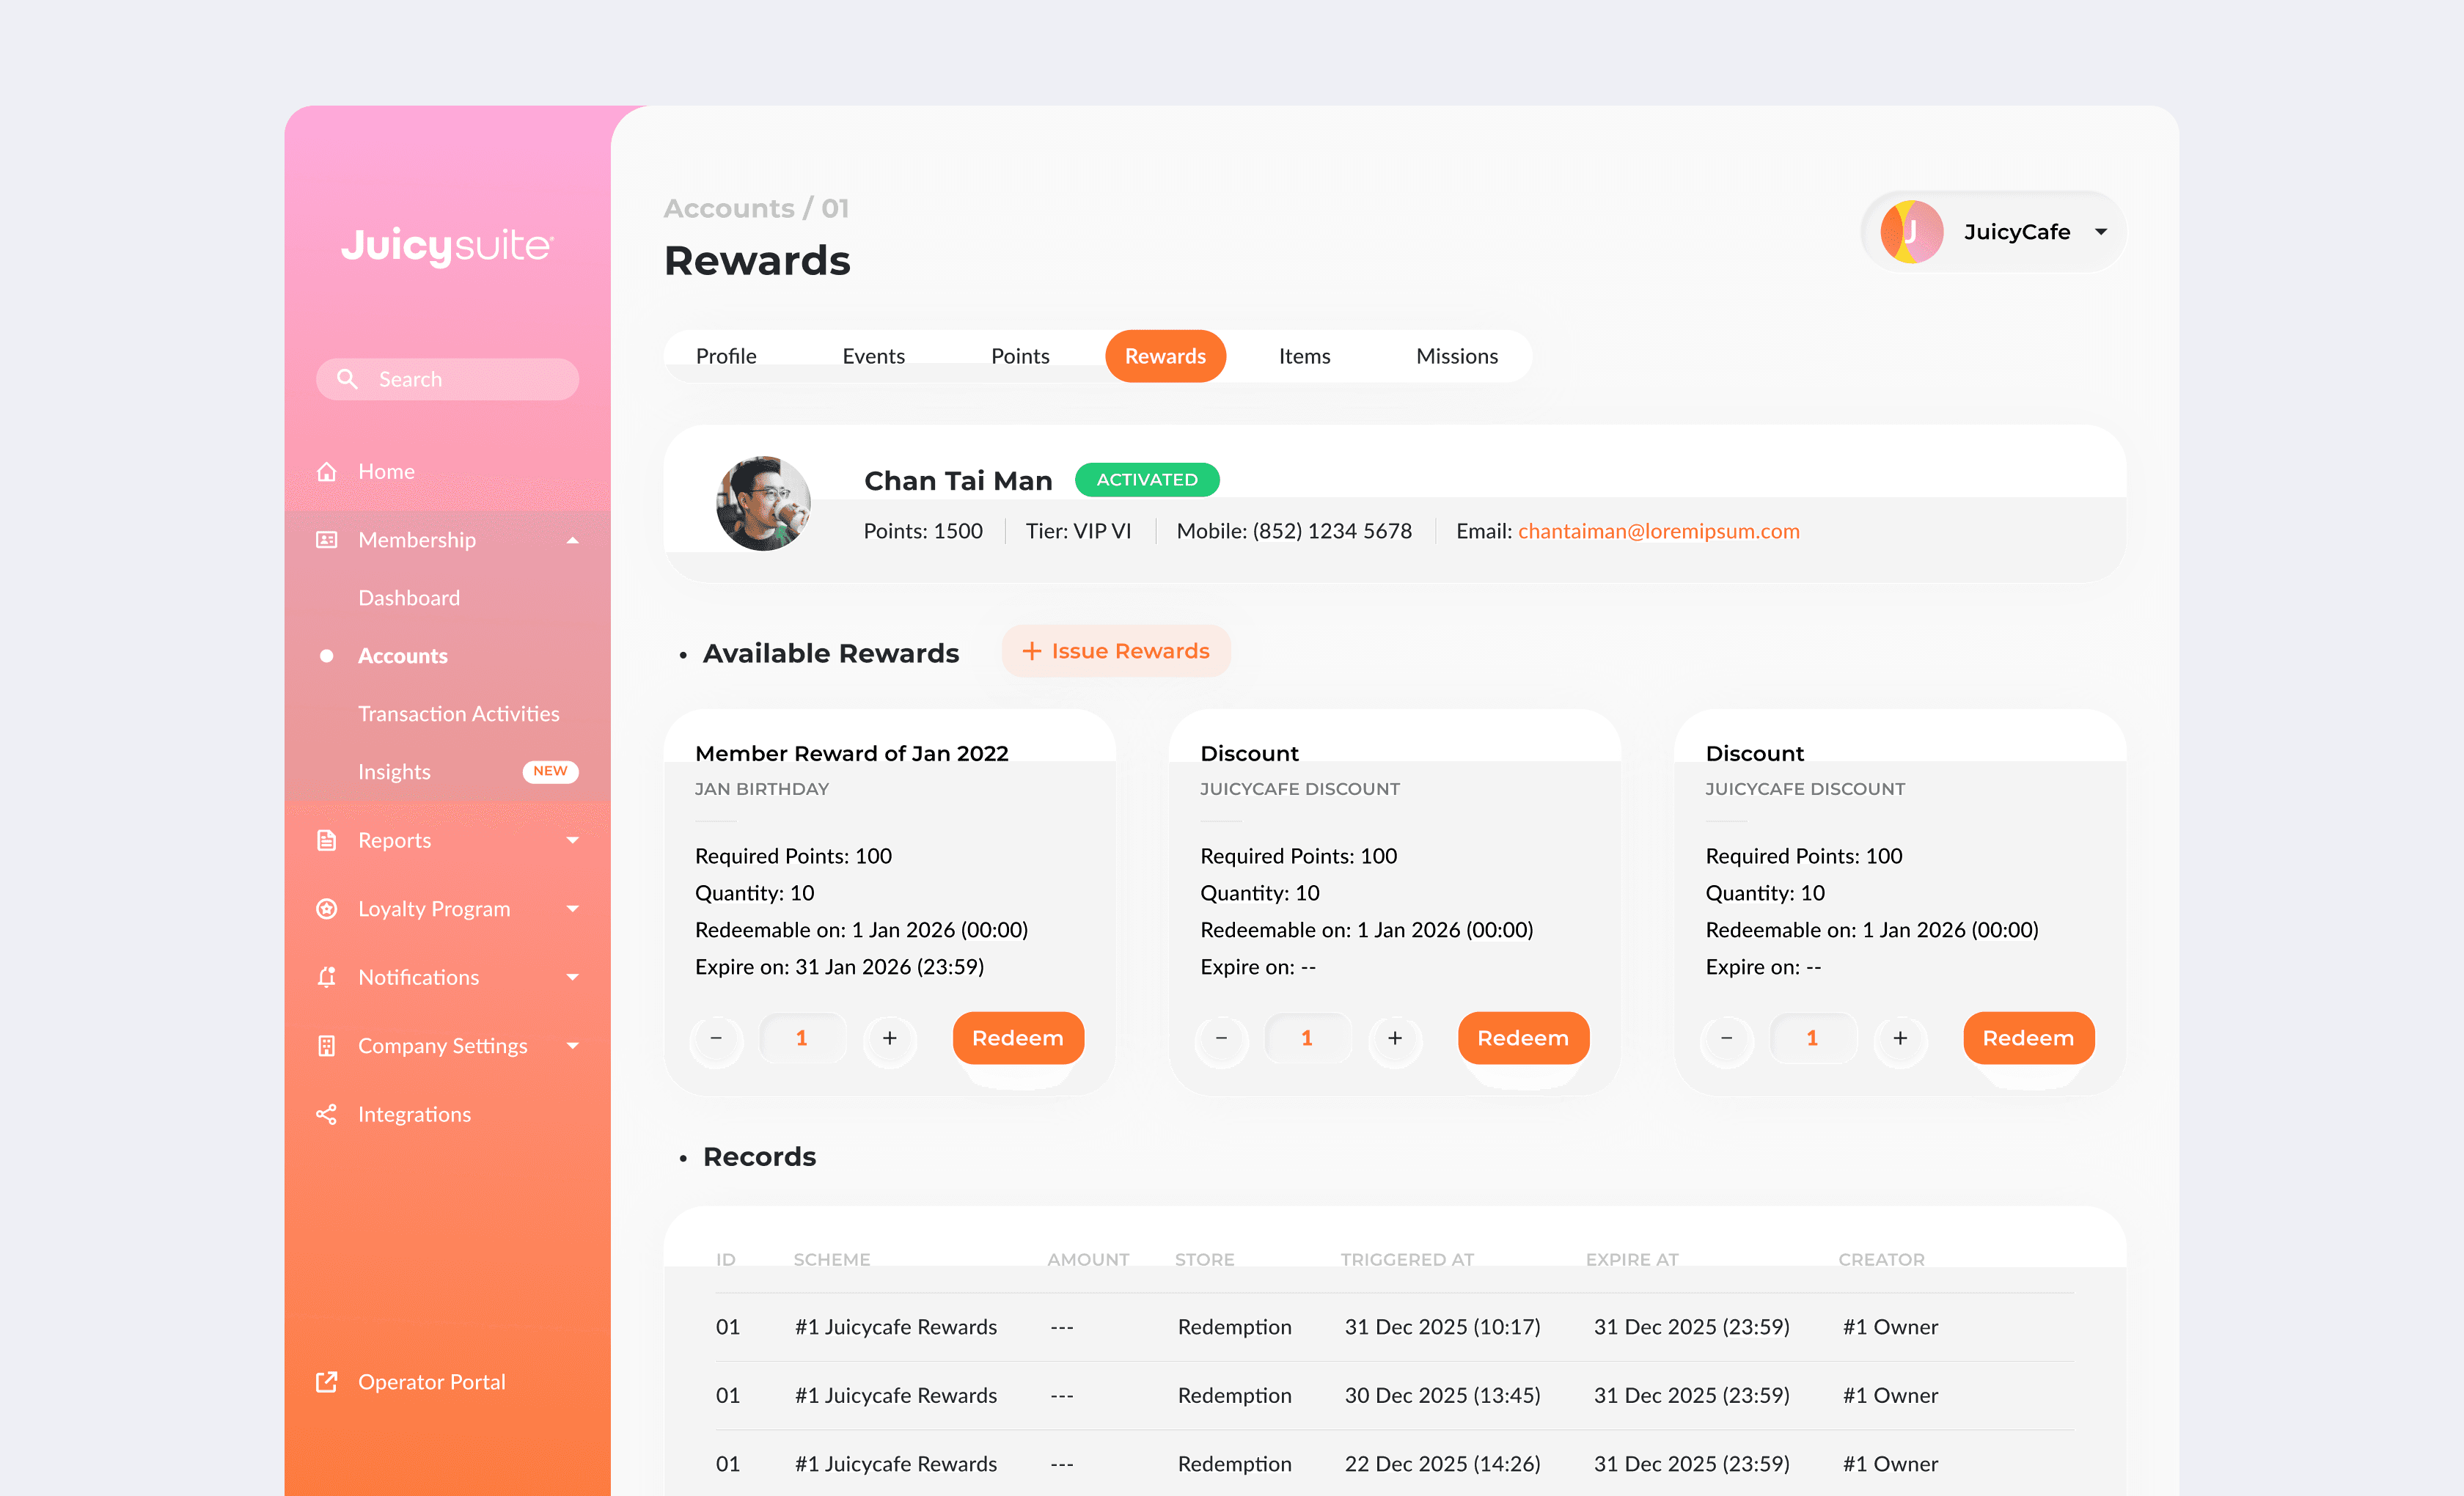2464x1496 pixels.
Task: Focus the sidebar Search field
Action: point(447,379)
